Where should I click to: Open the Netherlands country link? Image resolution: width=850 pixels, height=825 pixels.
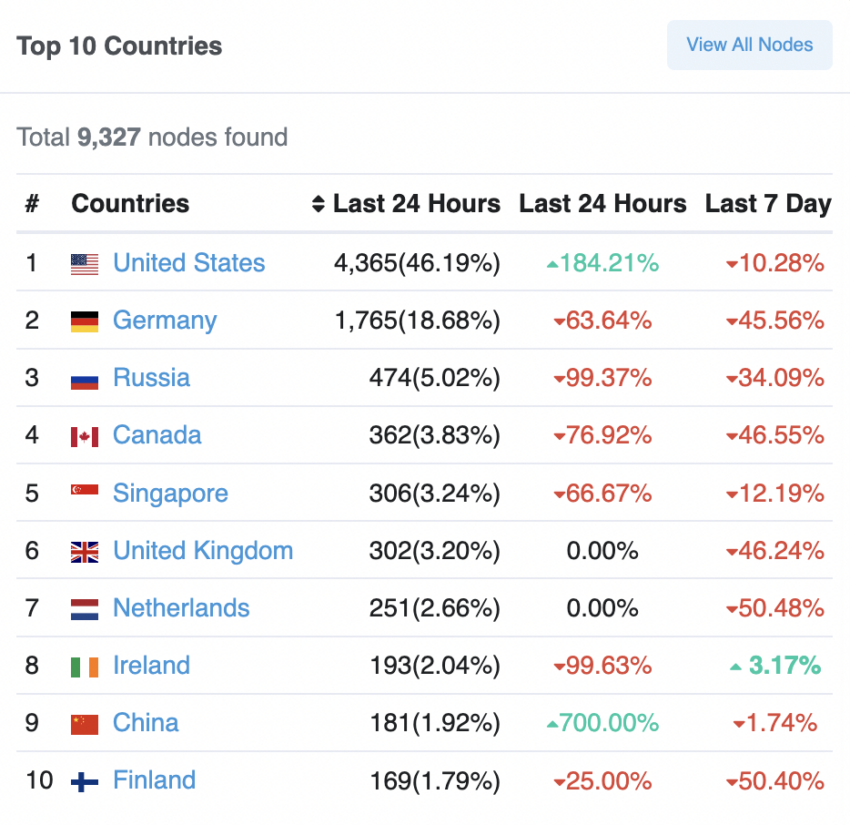pos(181,608)
